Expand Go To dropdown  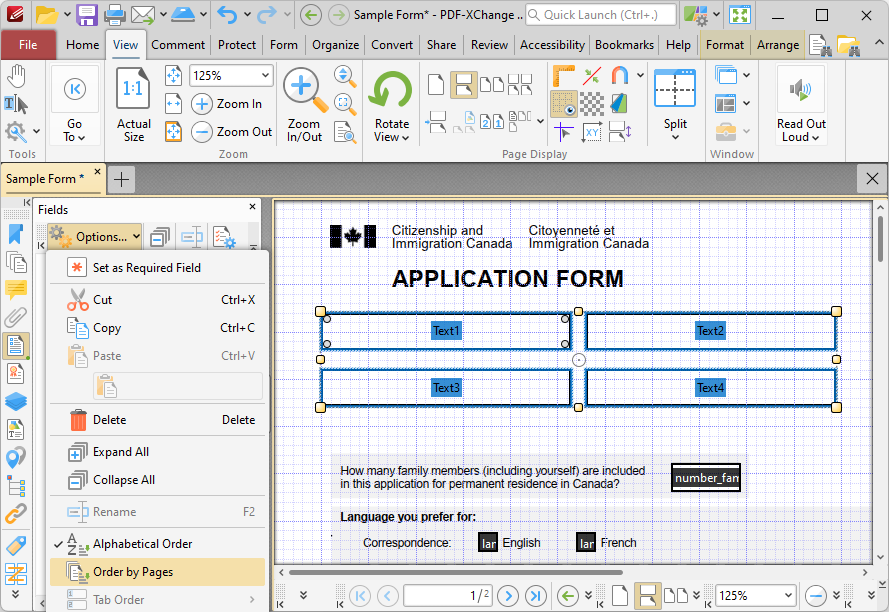tap(74, 130)
